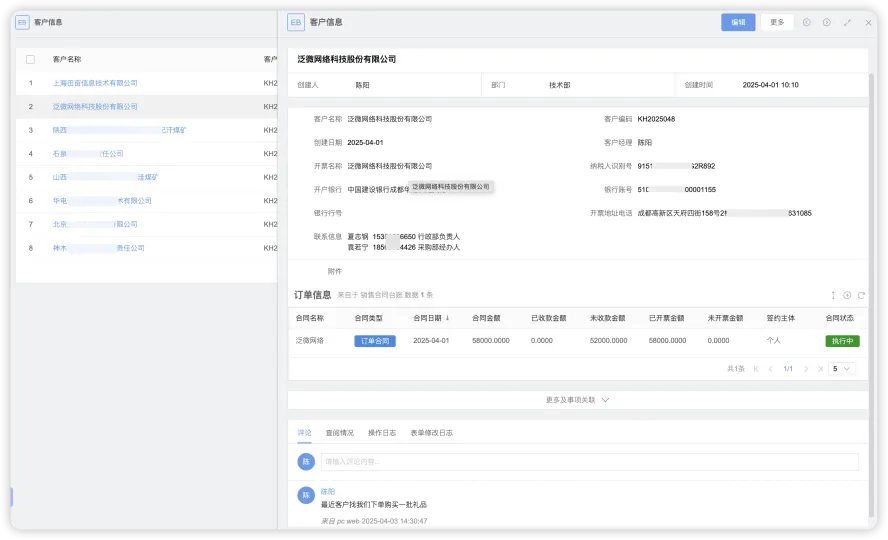Click the add (plus circle) icon in 订单信息

pos(847,295)
